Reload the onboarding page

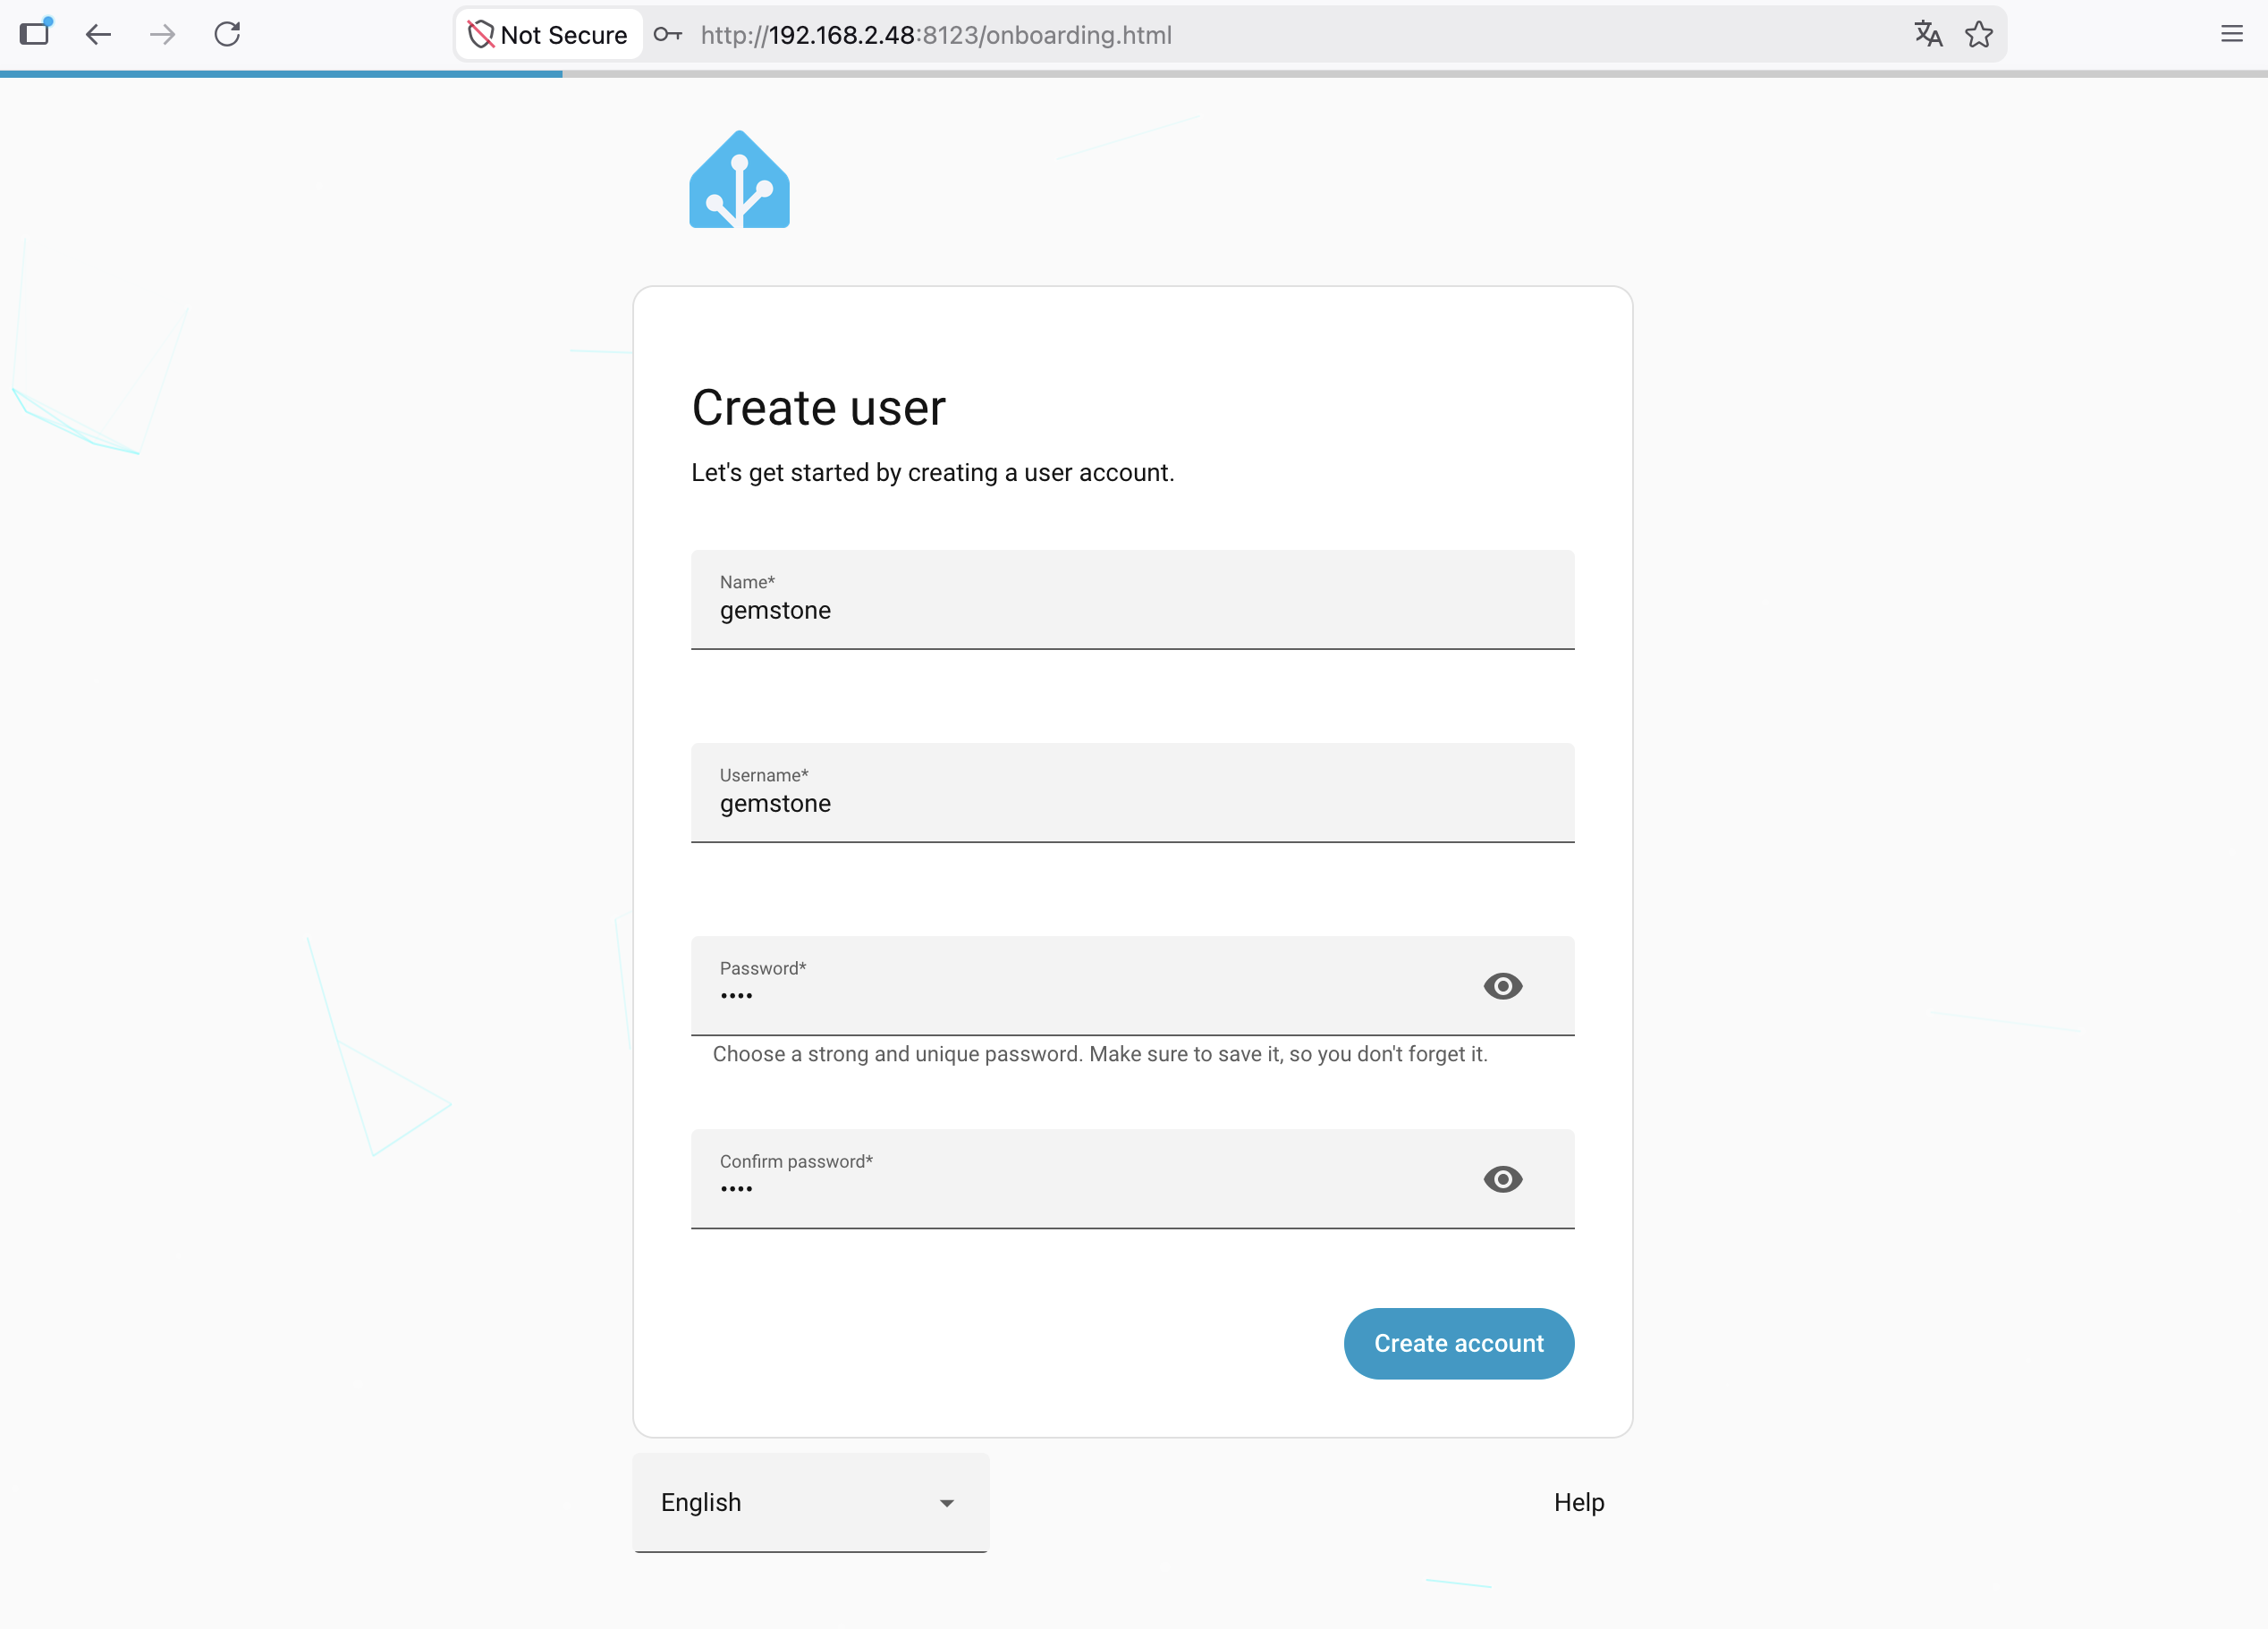(227, 35)
